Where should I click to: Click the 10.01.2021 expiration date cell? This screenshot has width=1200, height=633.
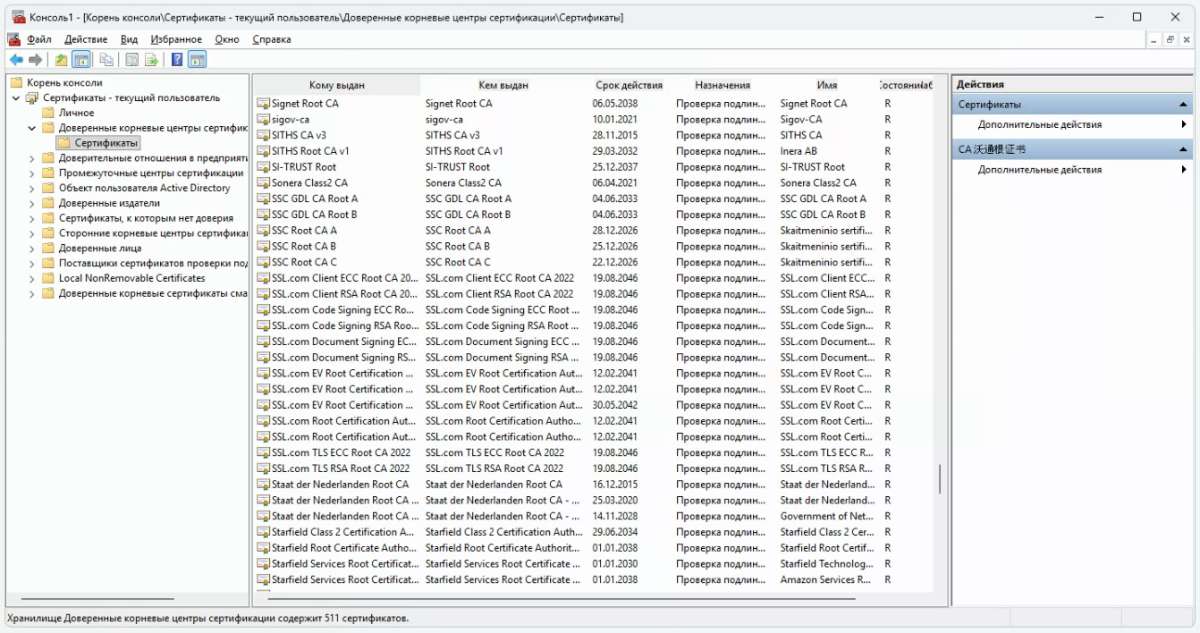pos(615,119)
